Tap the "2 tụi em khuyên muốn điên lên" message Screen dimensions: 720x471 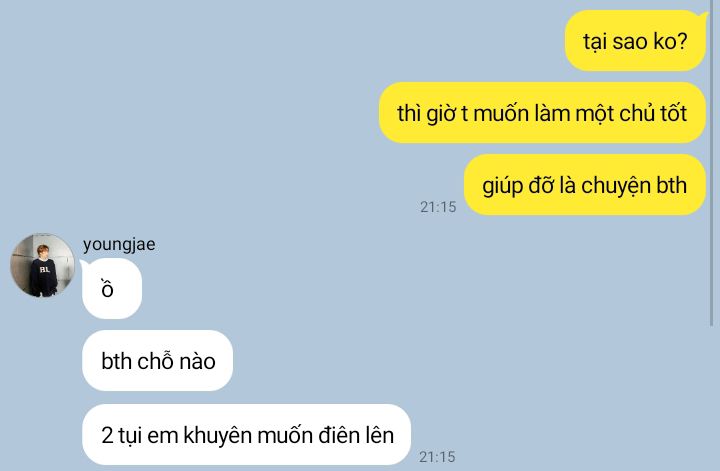coord(247,435)
